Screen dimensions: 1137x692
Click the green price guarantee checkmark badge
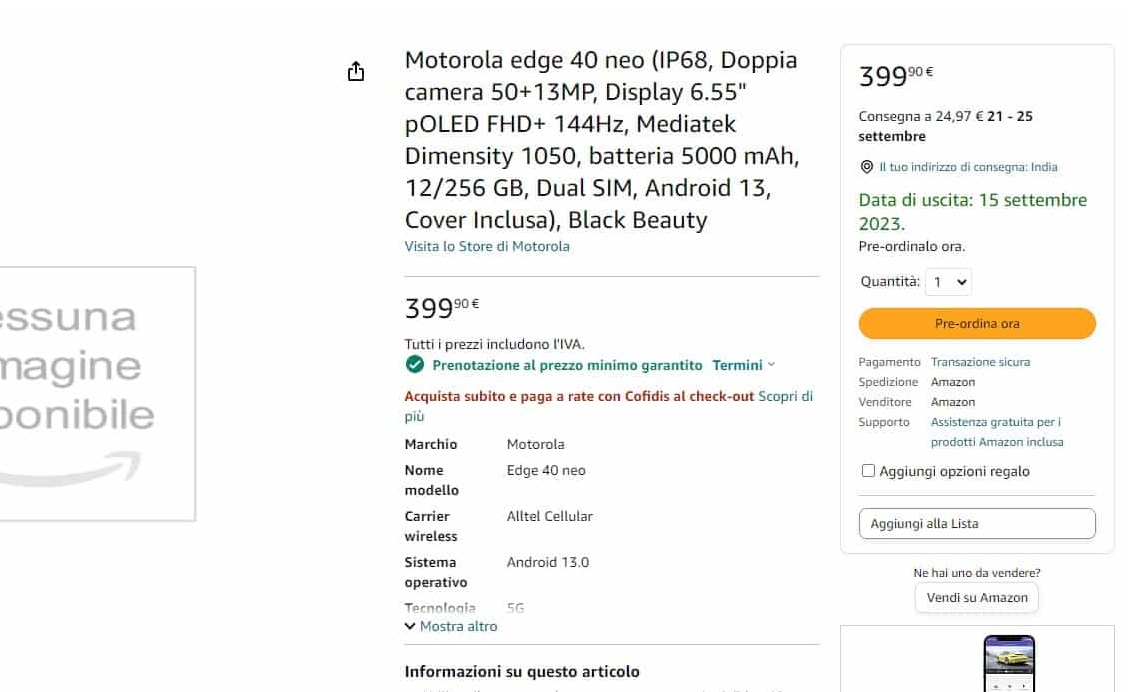[x=414, y=365]
